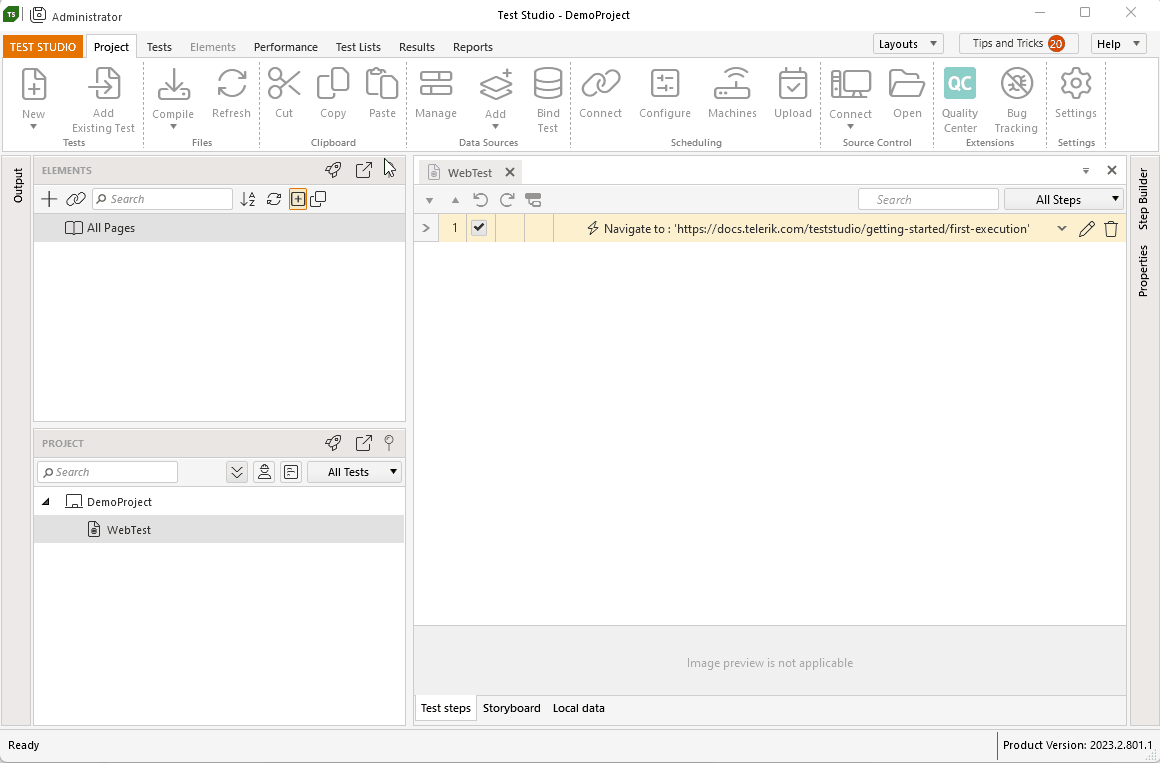1160x763 pixels.
Task: Sort elements alphabetically
Action: click(248, 199)
